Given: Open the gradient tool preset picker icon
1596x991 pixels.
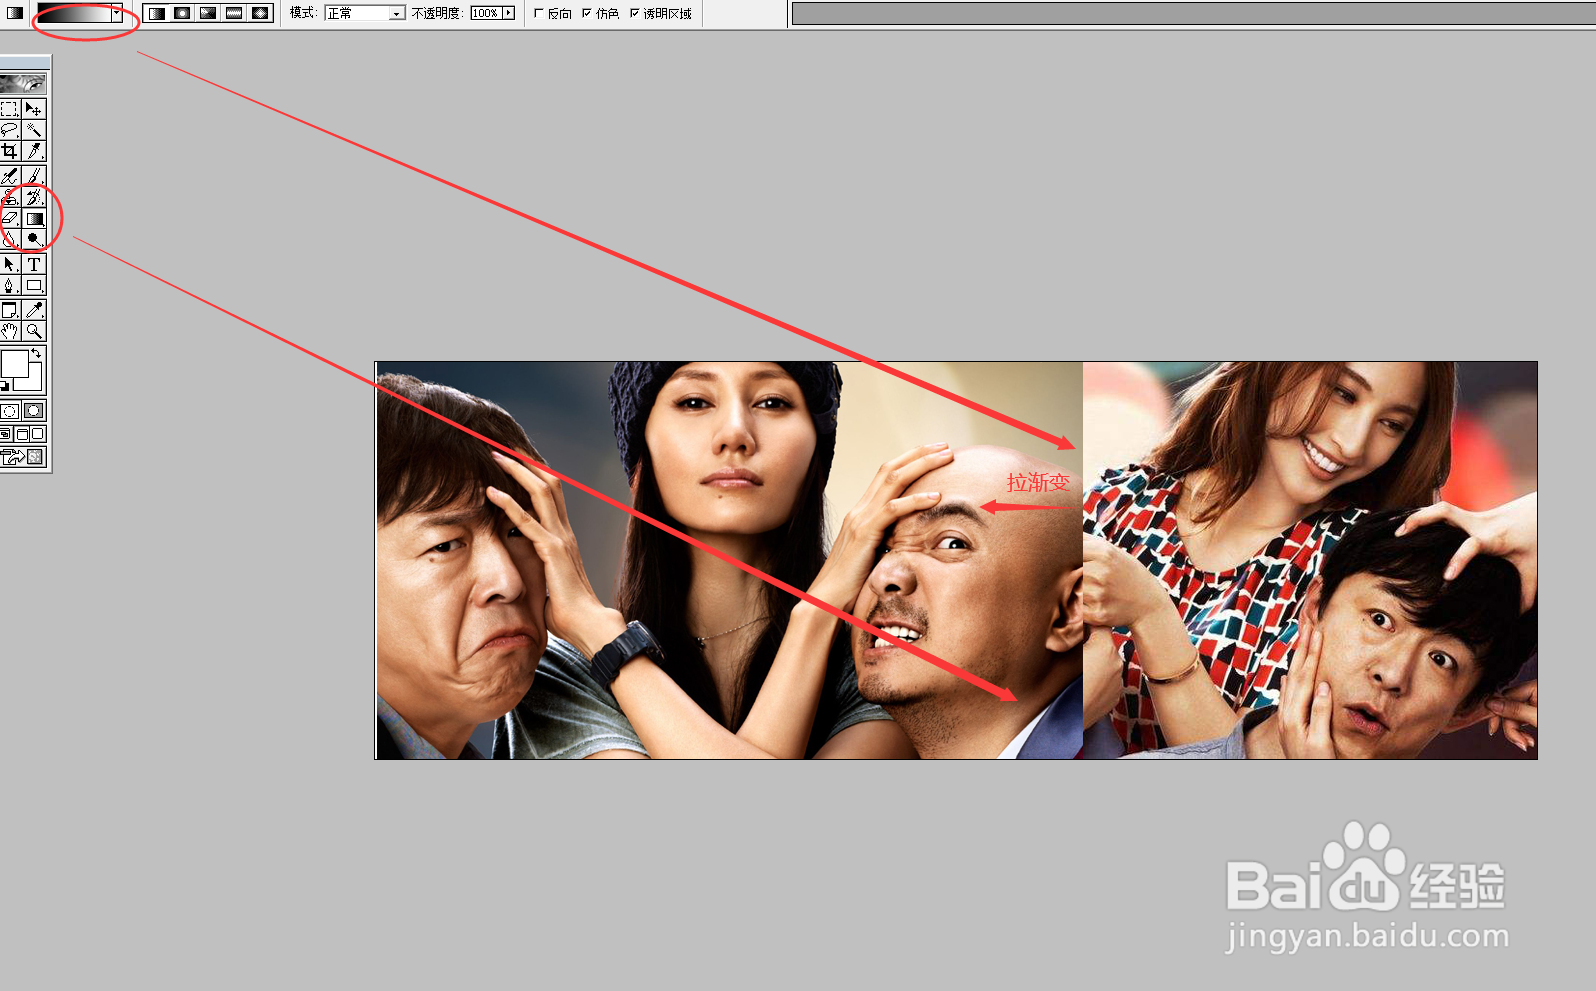Looking at the screenshot, I should click(x=15, y=13).
